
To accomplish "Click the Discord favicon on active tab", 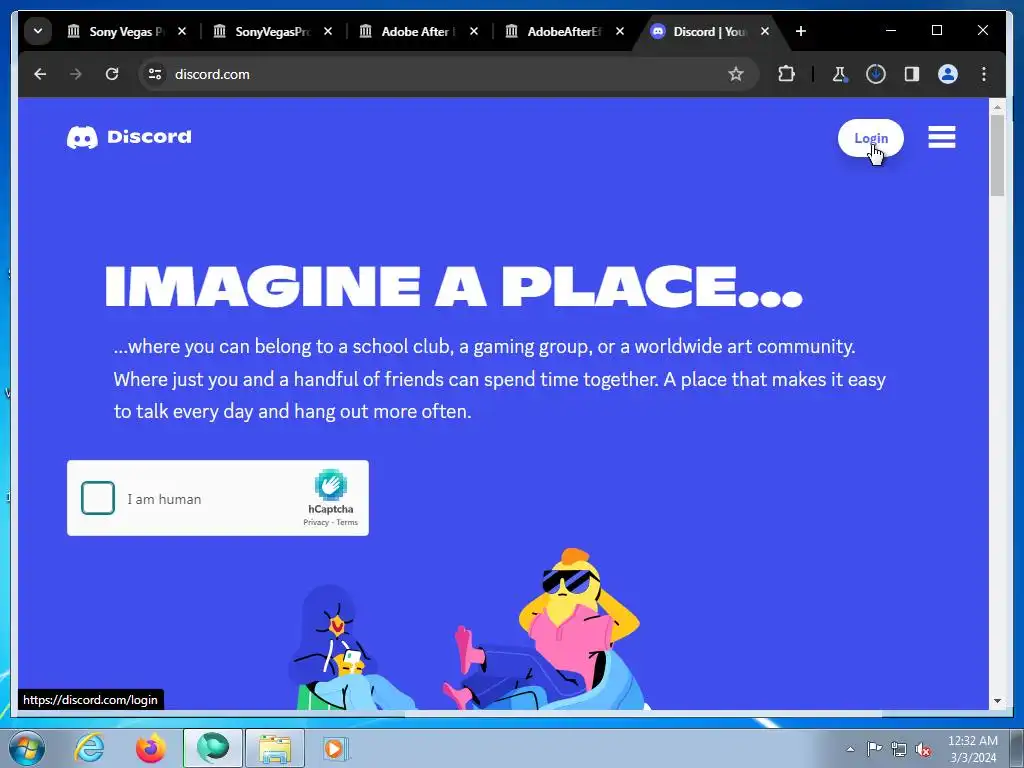I will (658, 31).
